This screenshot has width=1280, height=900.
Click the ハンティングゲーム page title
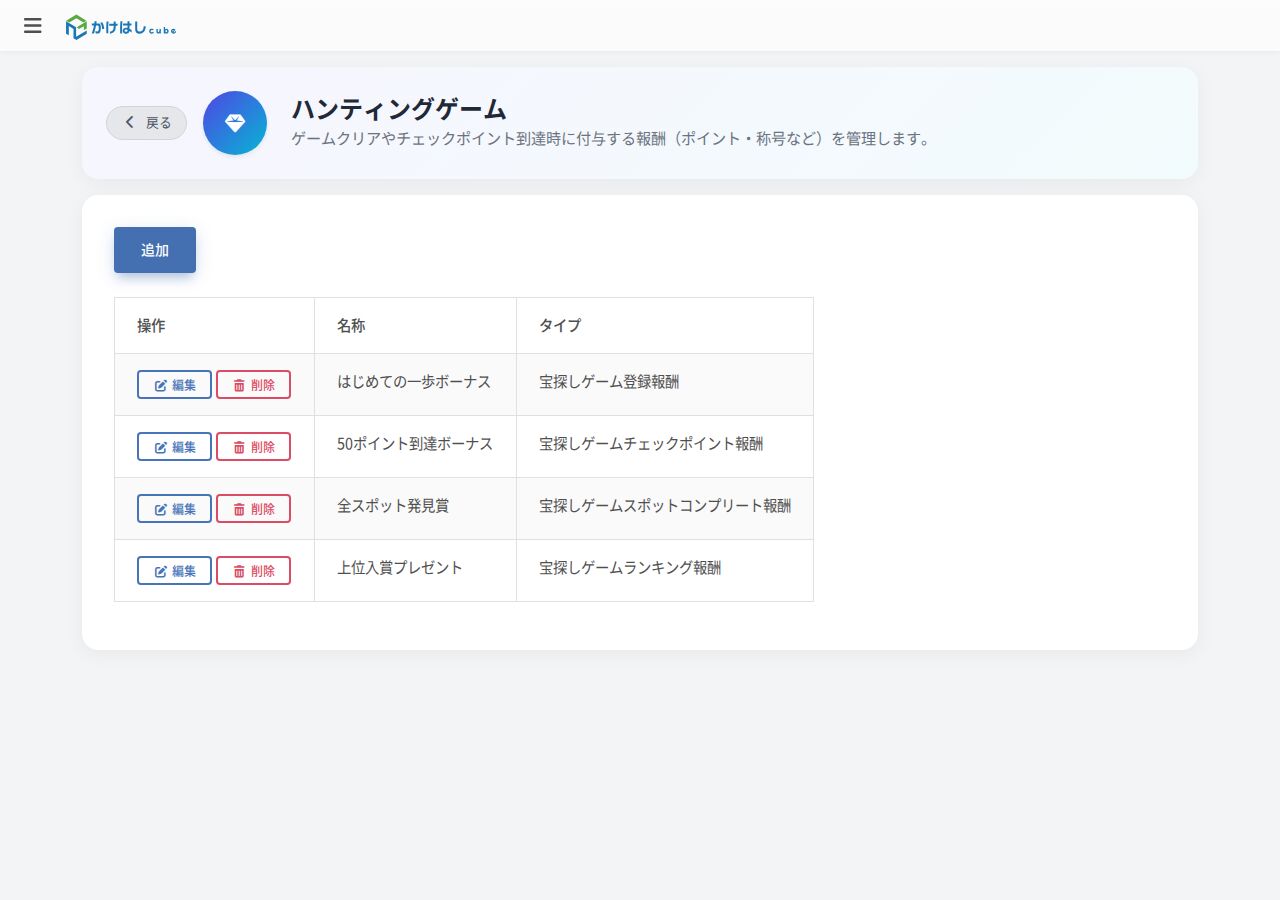point(399,109)
